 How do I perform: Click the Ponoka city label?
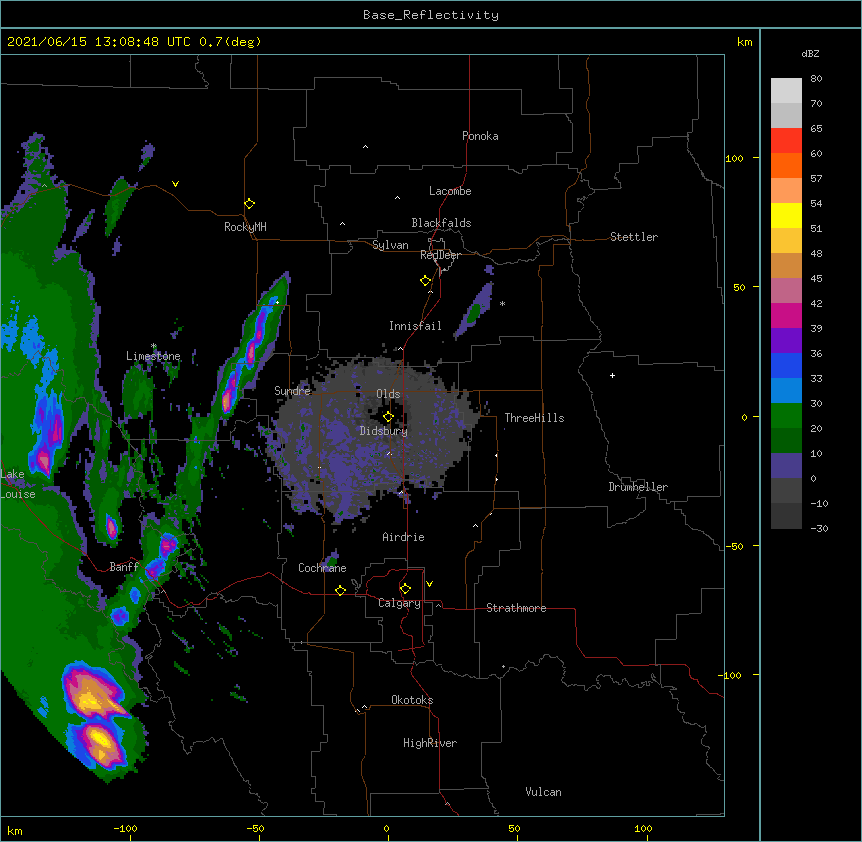[480, 136]
